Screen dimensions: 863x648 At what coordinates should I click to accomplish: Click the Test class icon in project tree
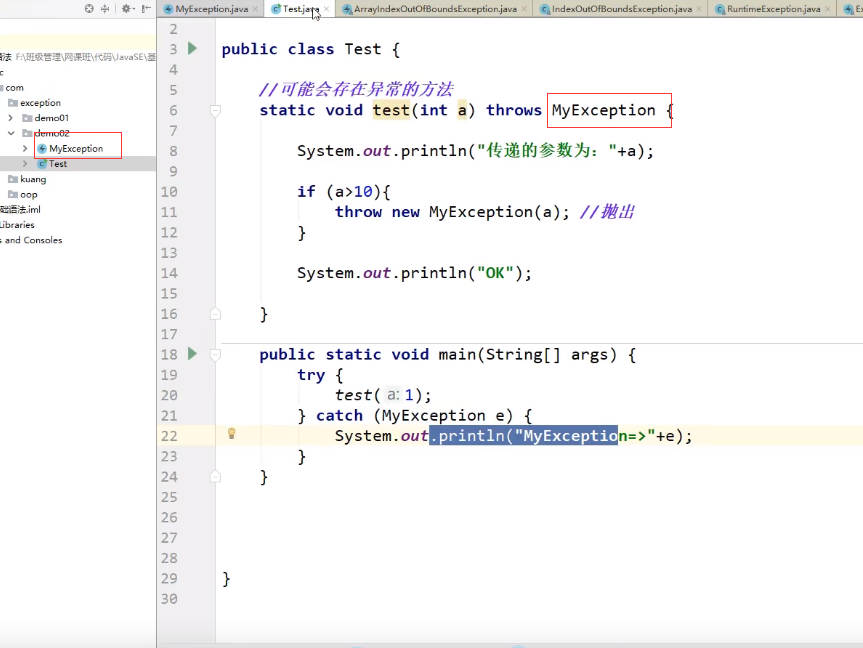point(42,164)
